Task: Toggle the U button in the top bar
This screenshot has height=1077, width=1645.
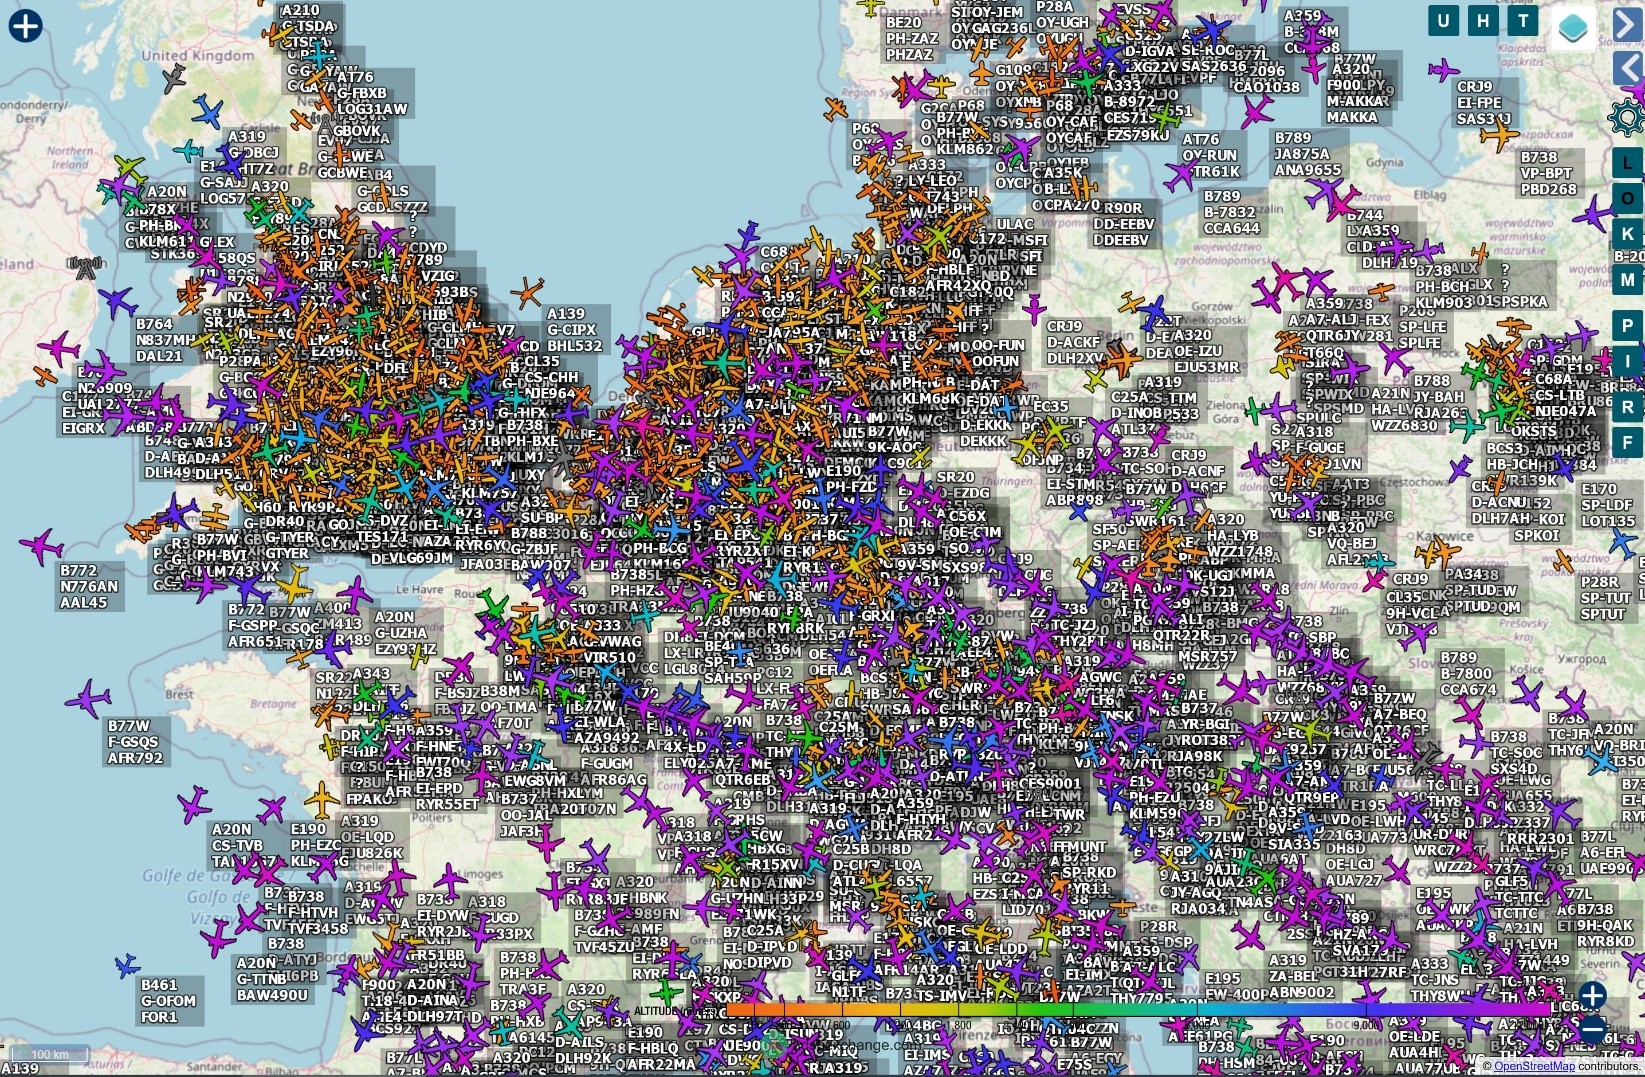Action: click(x=1443, y=21)
